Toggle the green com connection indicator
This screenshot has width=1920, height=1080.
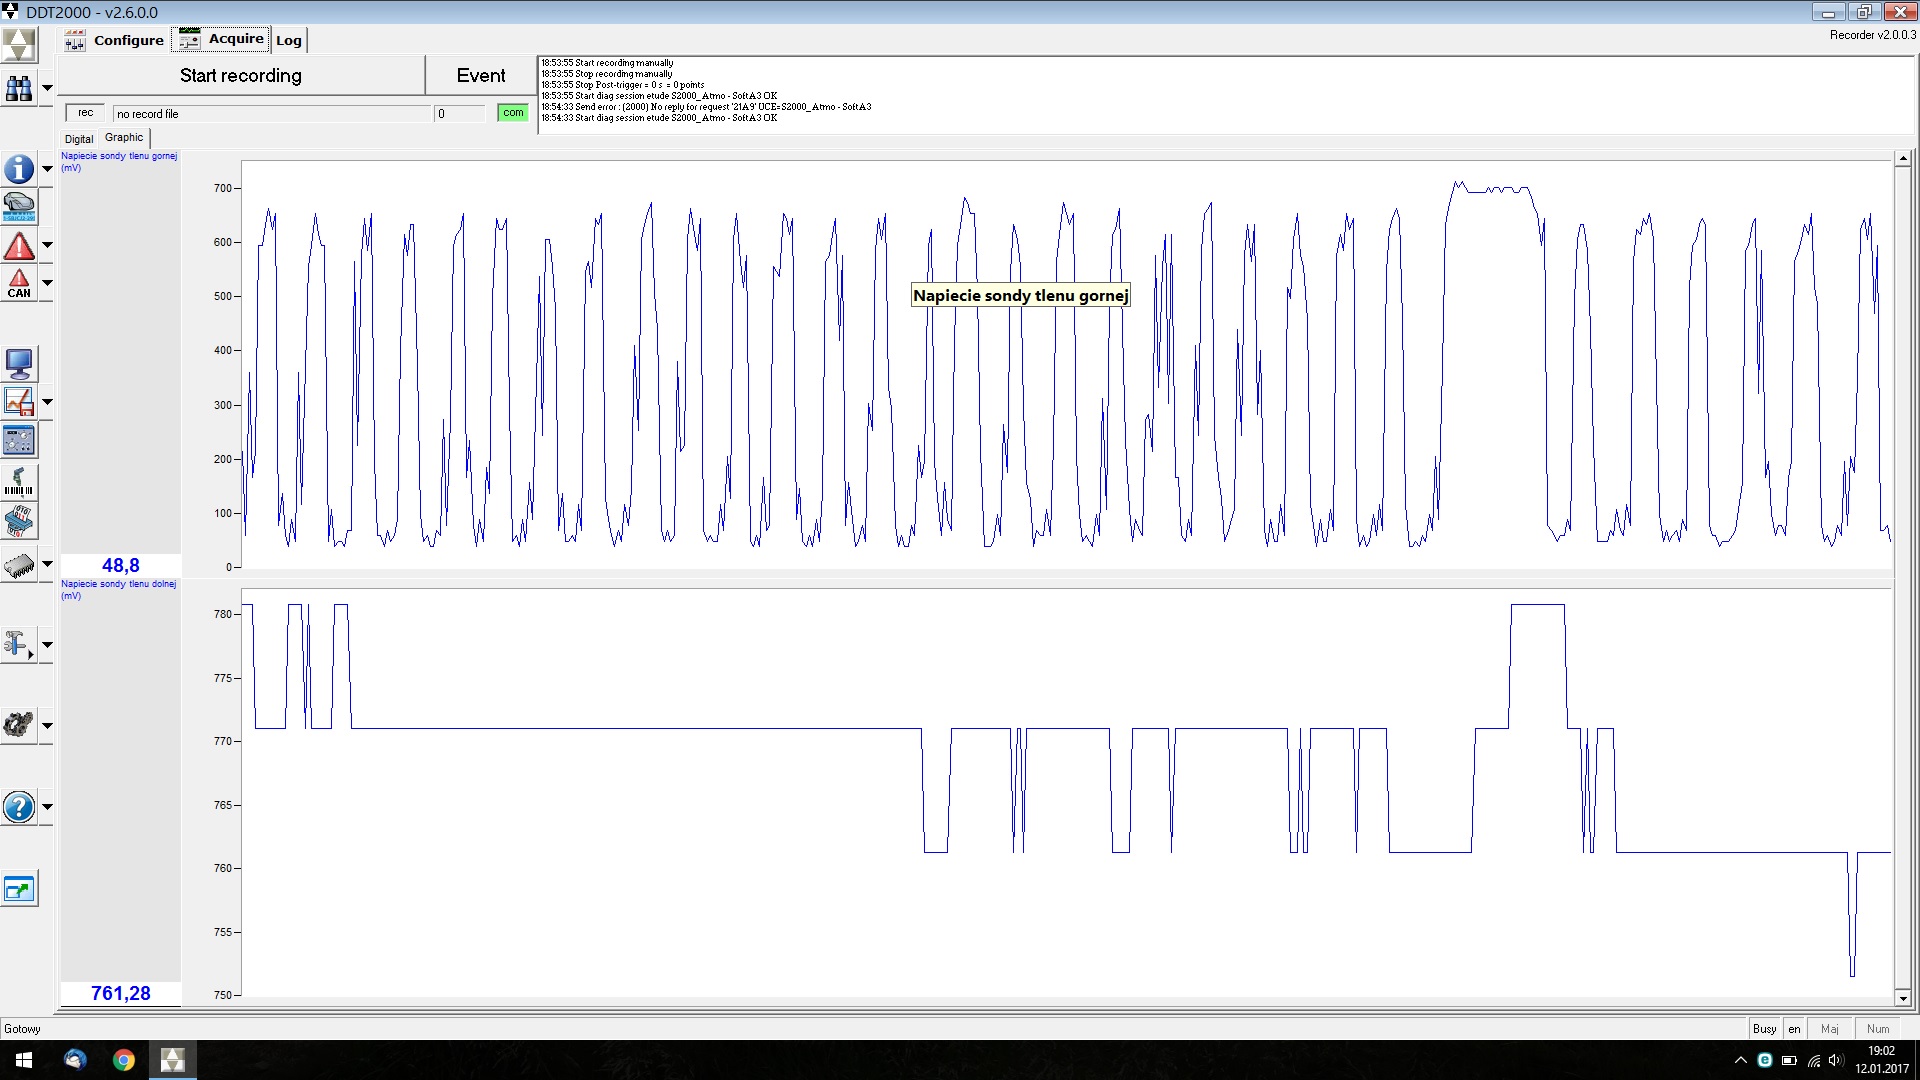(x=513, y=113)
